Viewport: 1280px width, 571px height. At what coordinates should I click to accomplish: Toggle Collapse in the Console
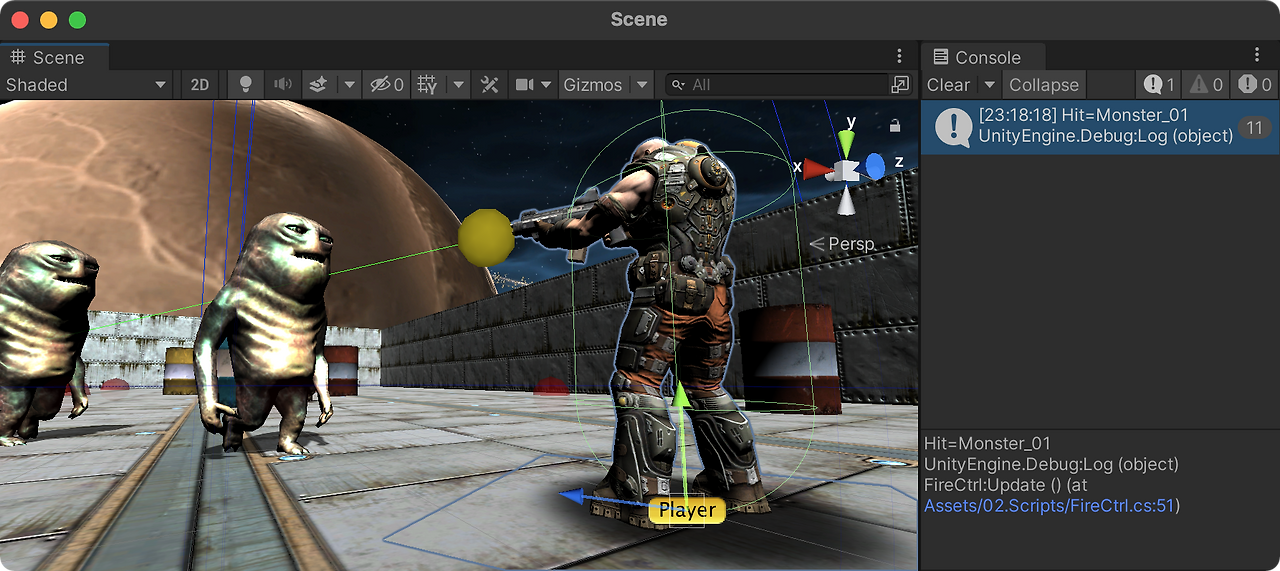click(1044, 85)
